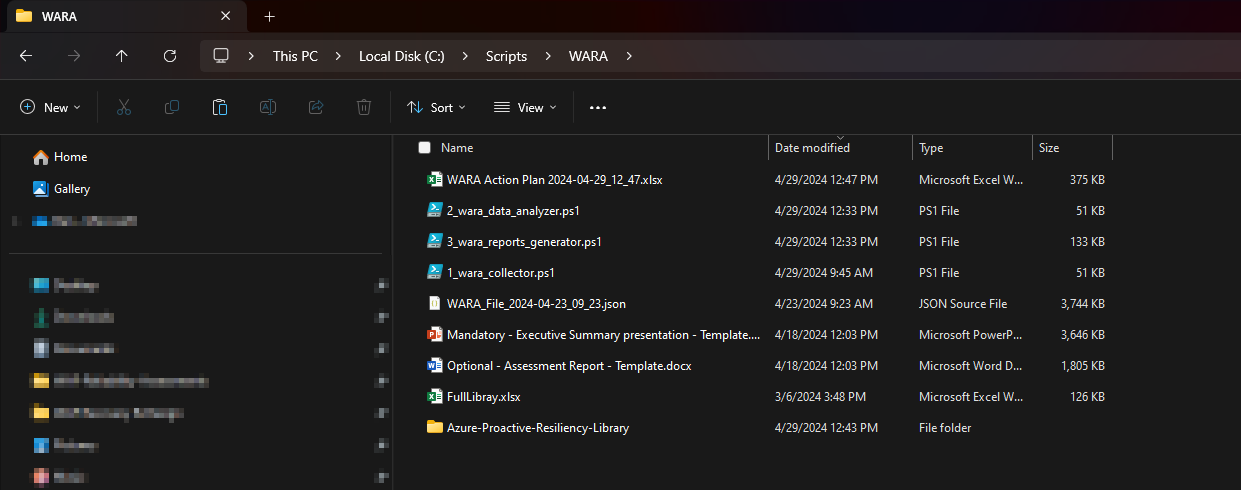Toggle the select all checkbox in header
This screenshot has height=490, width=1241.
[424, 148]
